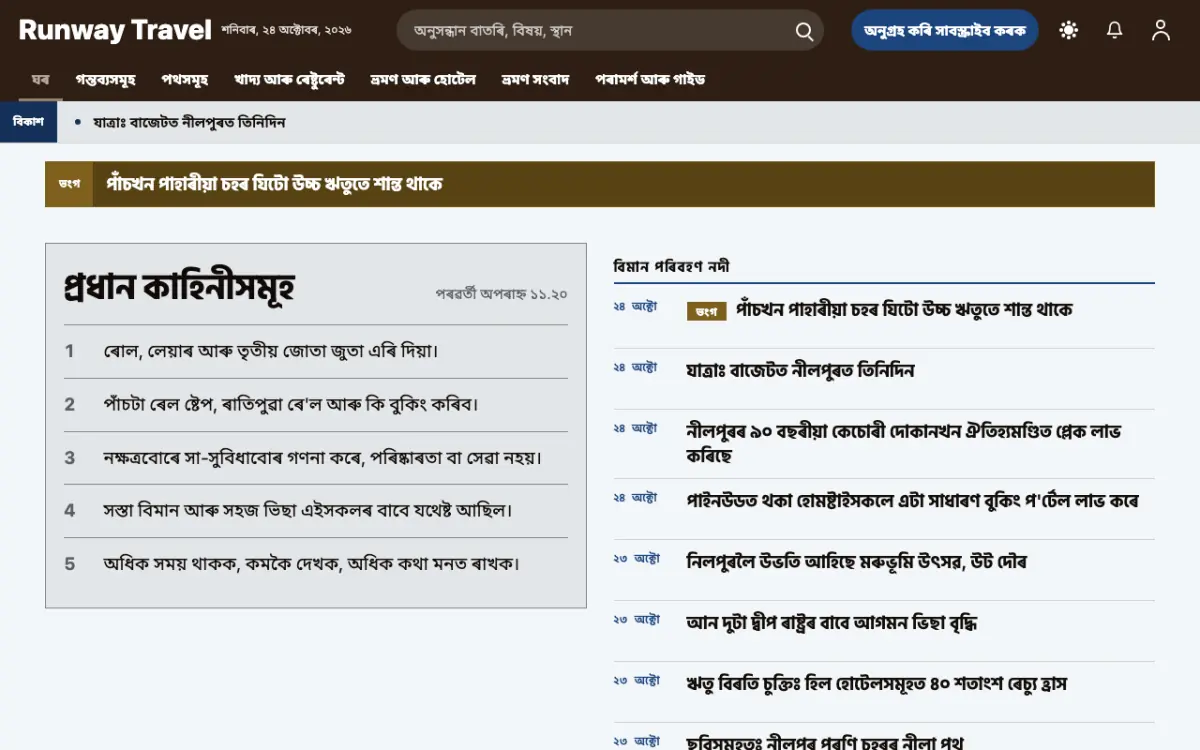This screenshot has height=750, width=1200.
Task: Open the খাদ্য আৰু ৰেষ্টুৰেন্ট menu item
Action: [290, 79]
